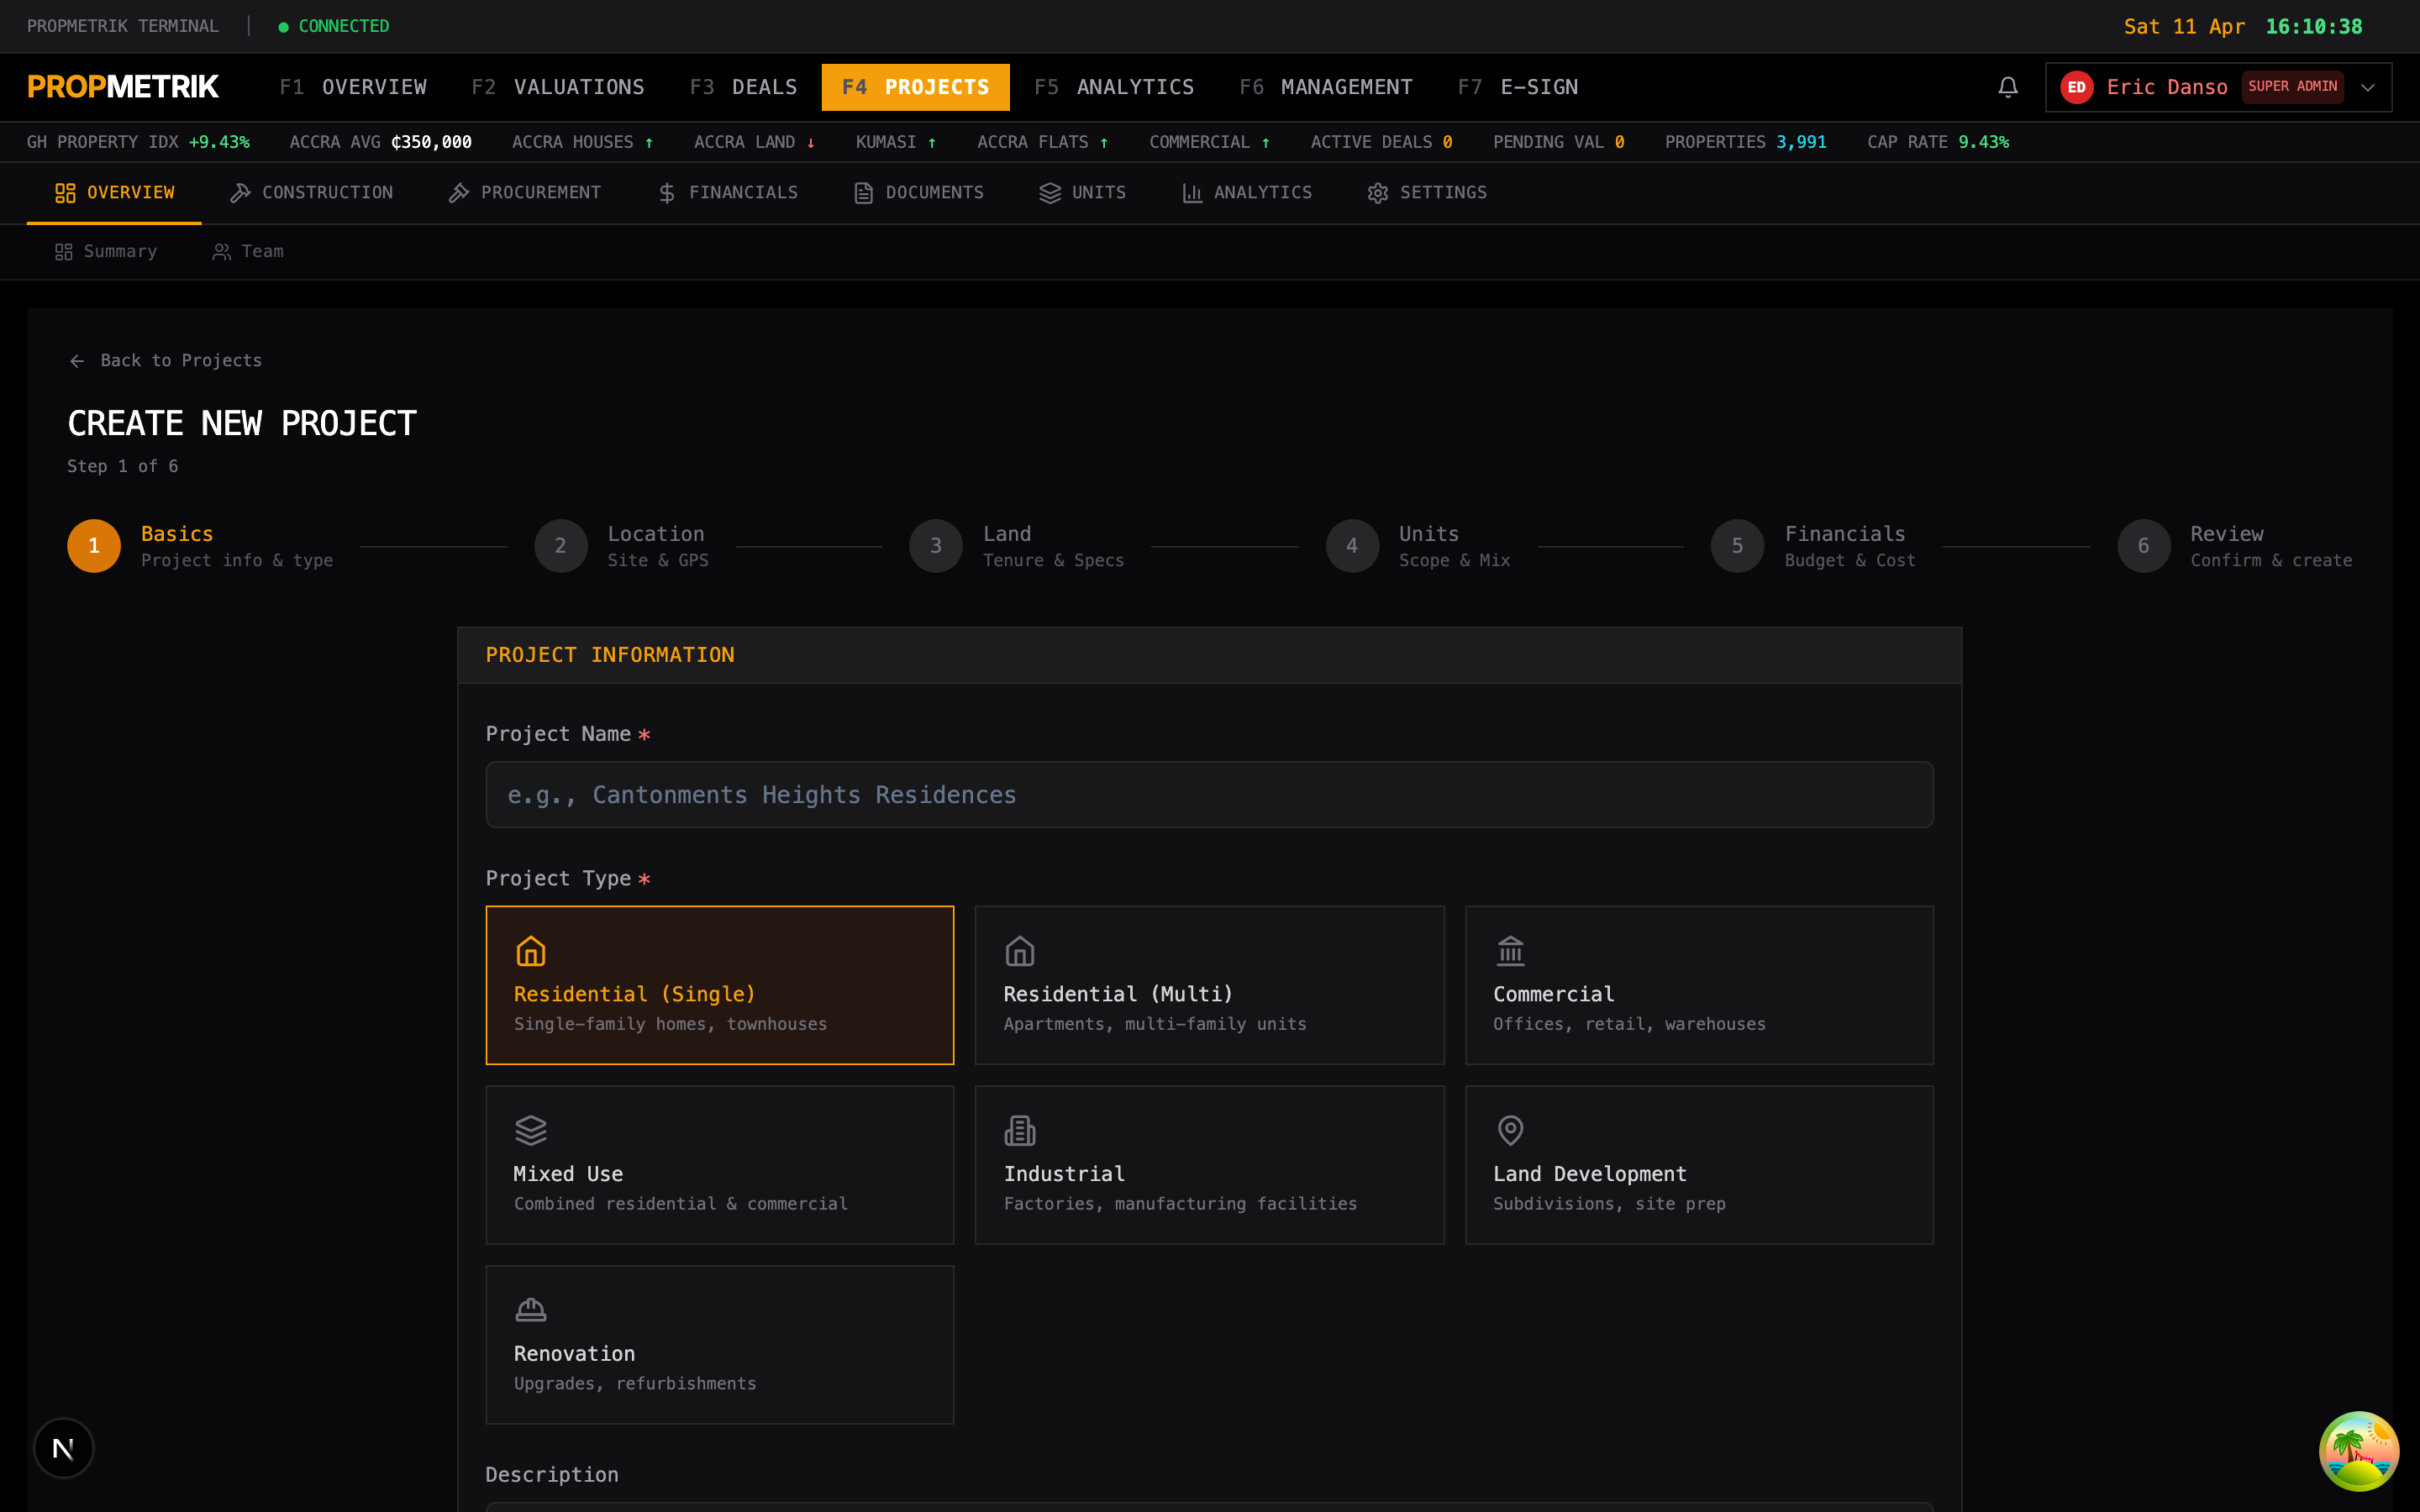Image resolution: width=2420 pixels, height=1512 pixels.
Task: Click the Residential (Single) house icon
Action: (530, 950)
